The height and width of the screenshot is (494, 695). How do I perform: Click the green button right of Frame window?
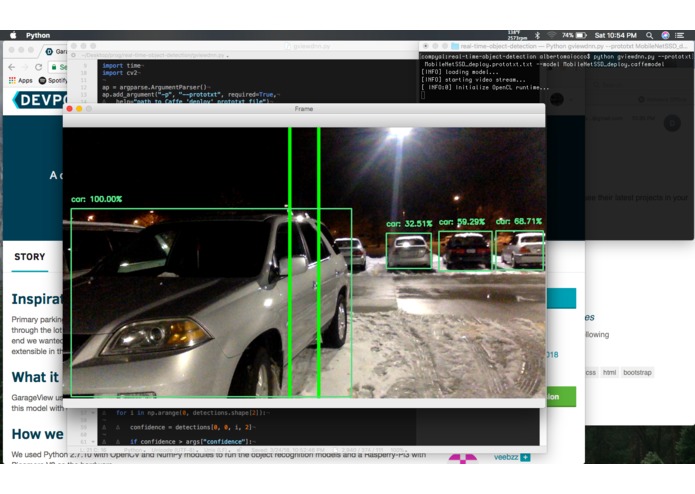(x=561, y=397)
